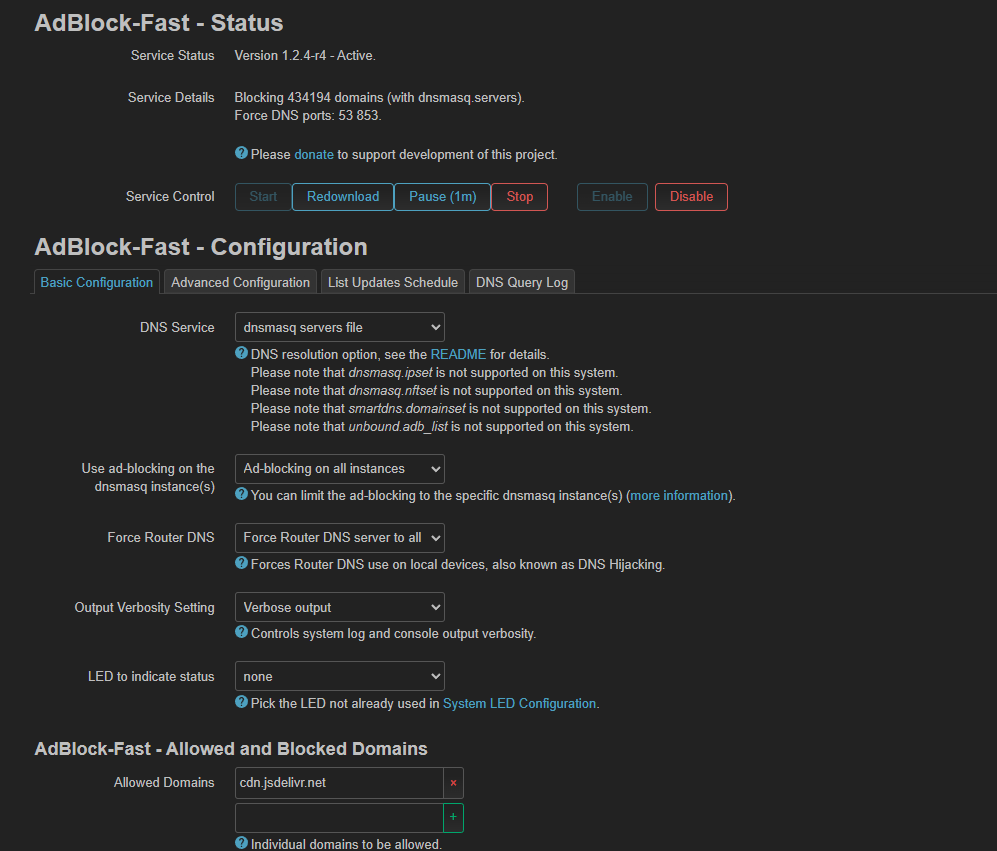Click the 'dnsmasq.ipset' not supported note
This screenshot has height=851, width=997.
pyautogui.click(x=434, y=373)
